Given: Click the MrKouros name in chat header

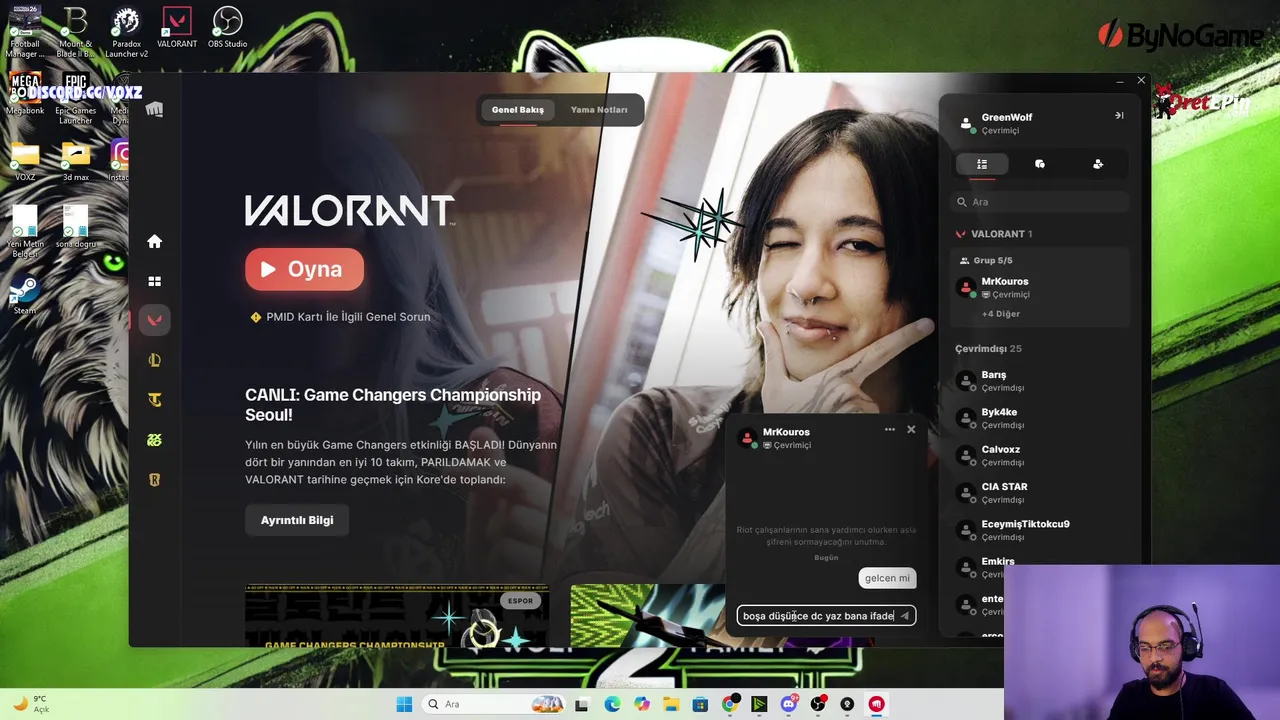Looking at the screenshot, I should [786, 432].
